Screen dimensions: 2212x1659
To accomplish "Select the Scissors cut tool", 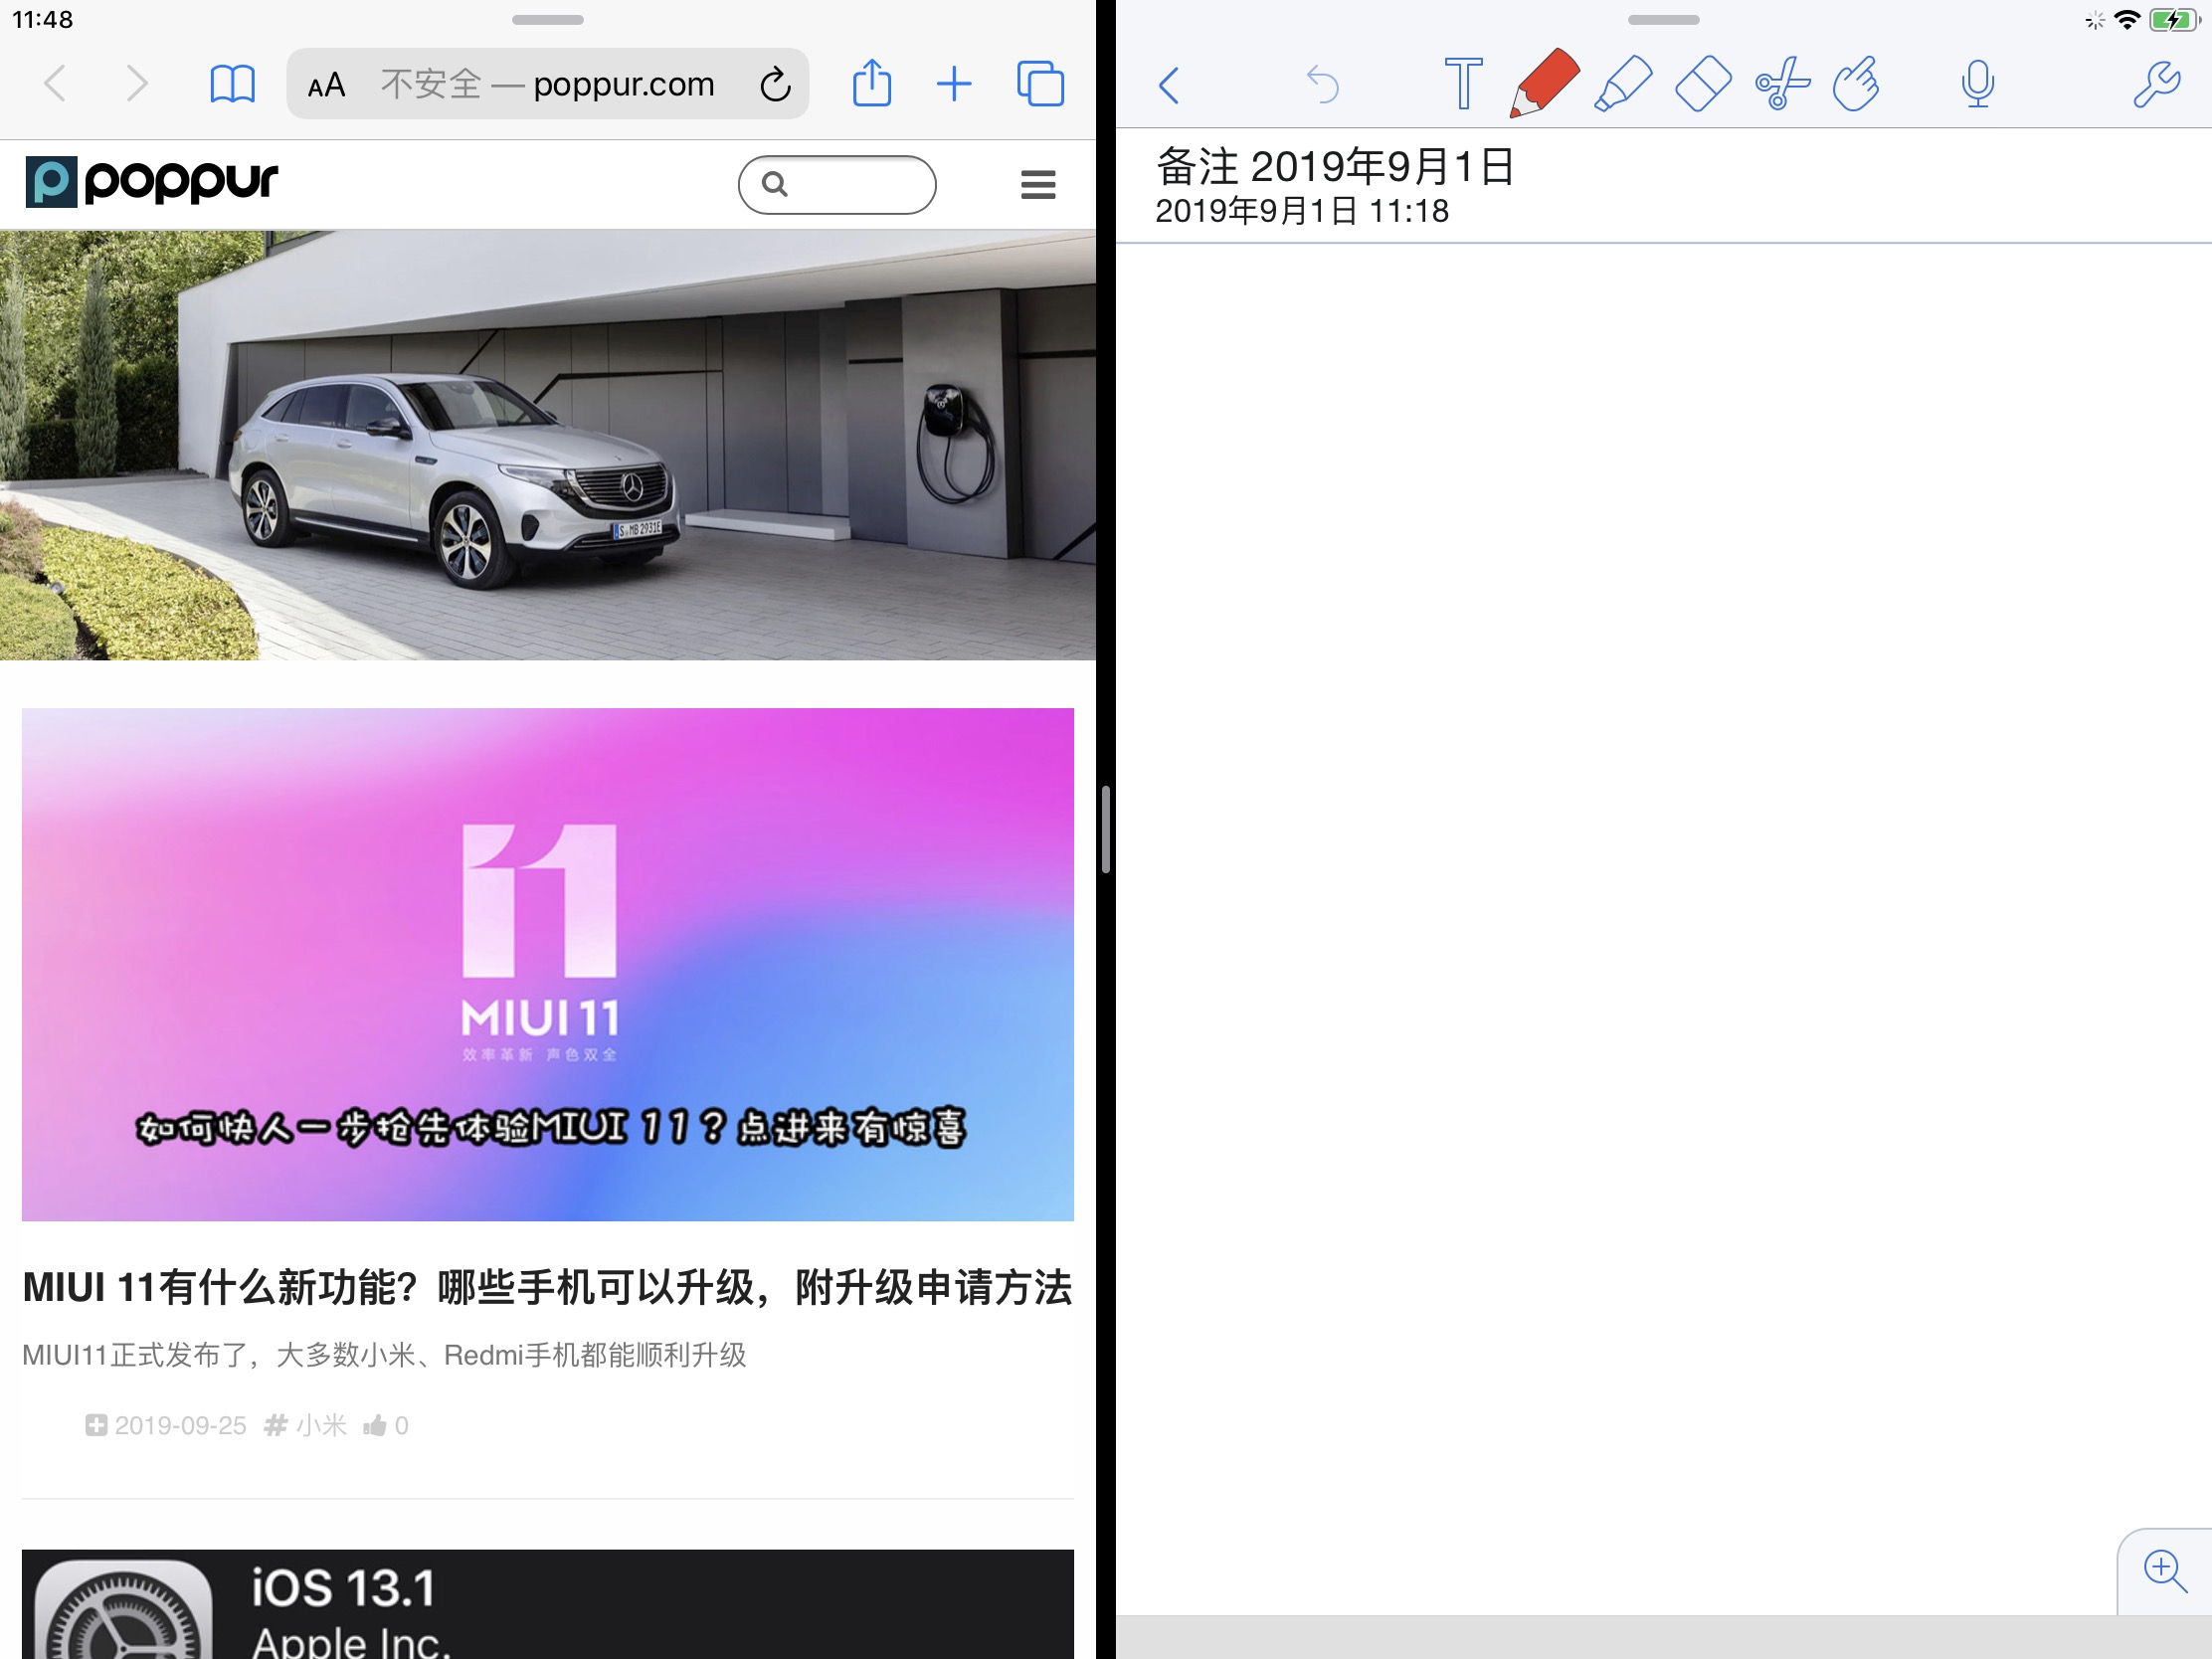I will 1782,83.
